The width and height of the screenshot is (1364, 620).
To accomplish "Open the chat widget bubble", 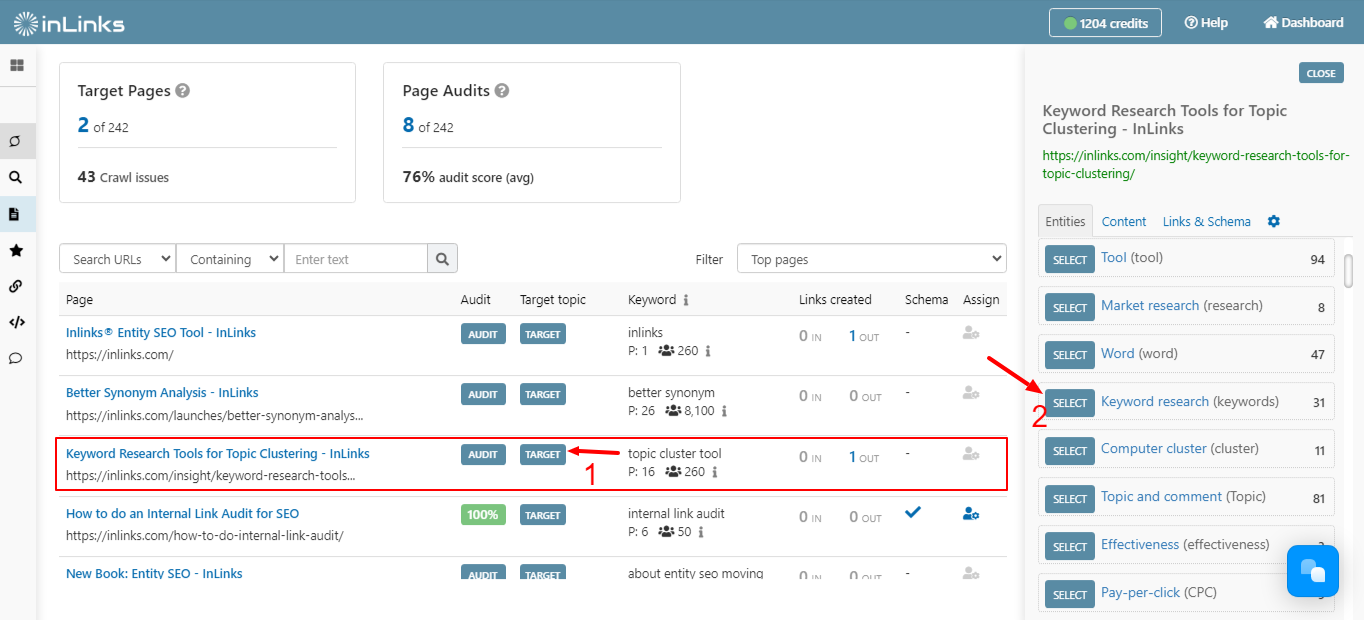I will pyautogui.click(x=1313, y=571).
